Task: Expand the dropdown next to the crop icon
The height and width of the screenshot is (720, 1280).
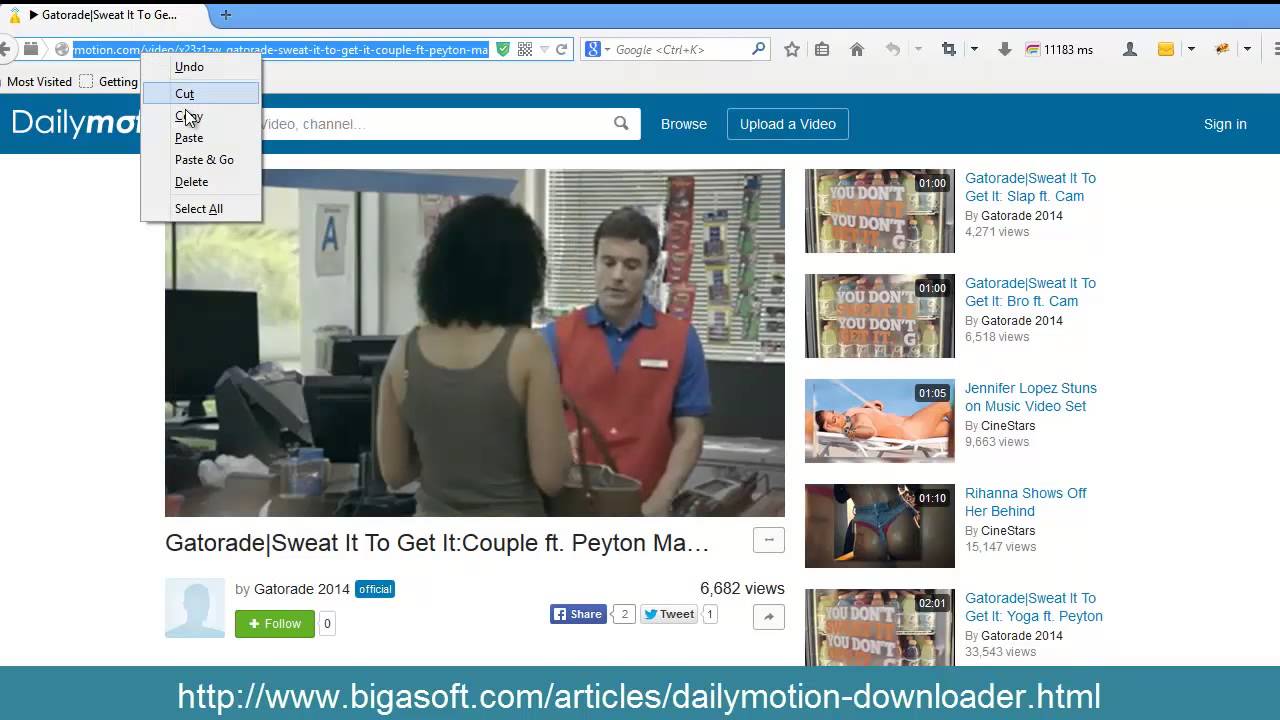Action: 974,49
